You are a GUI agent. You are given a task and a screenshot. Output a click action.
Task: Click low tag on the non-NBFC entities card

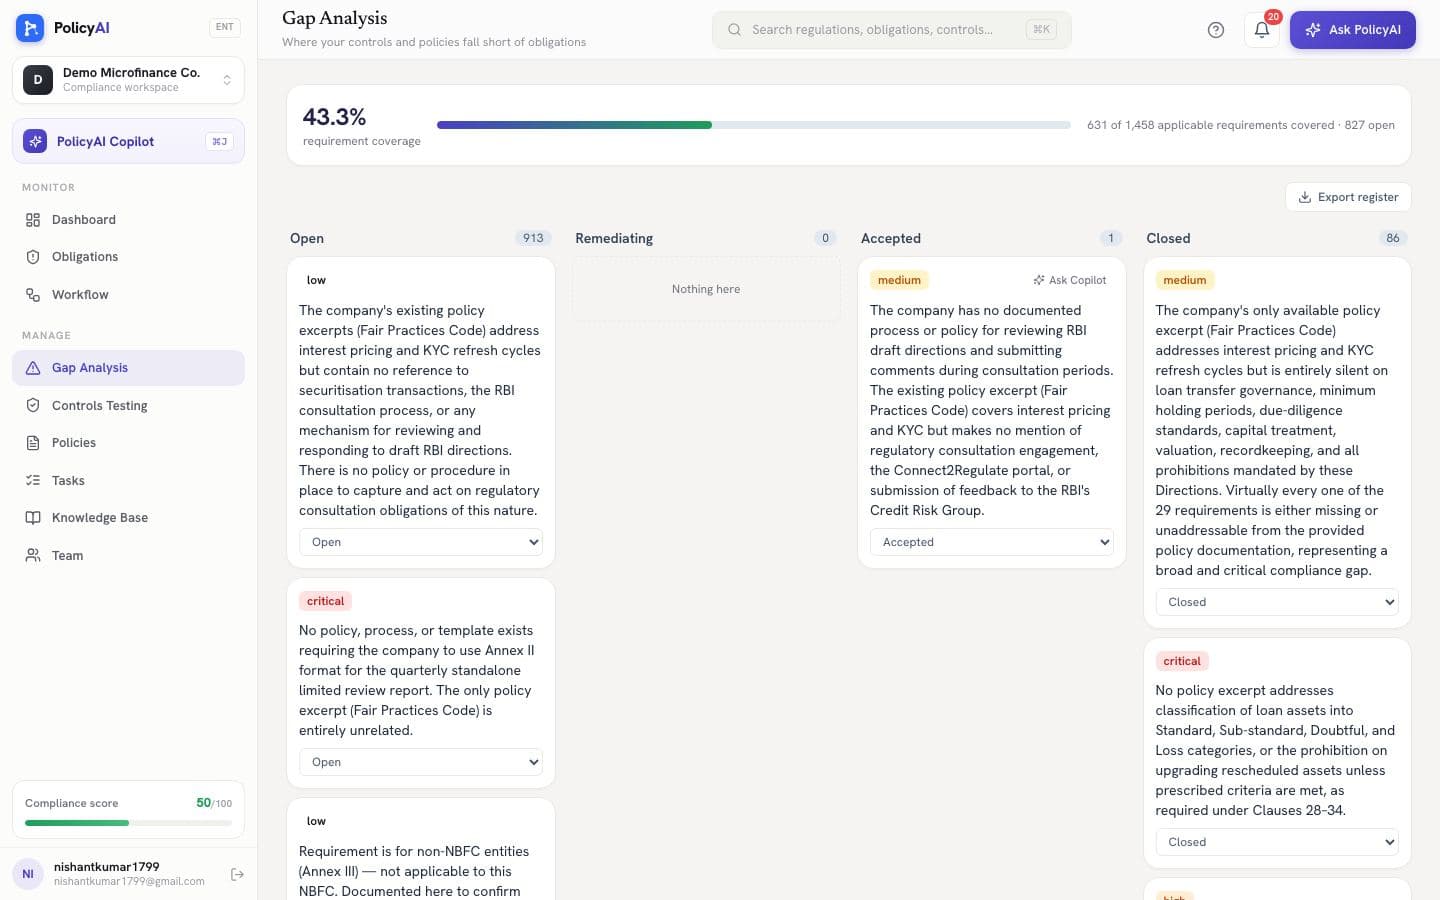[316, 821]
